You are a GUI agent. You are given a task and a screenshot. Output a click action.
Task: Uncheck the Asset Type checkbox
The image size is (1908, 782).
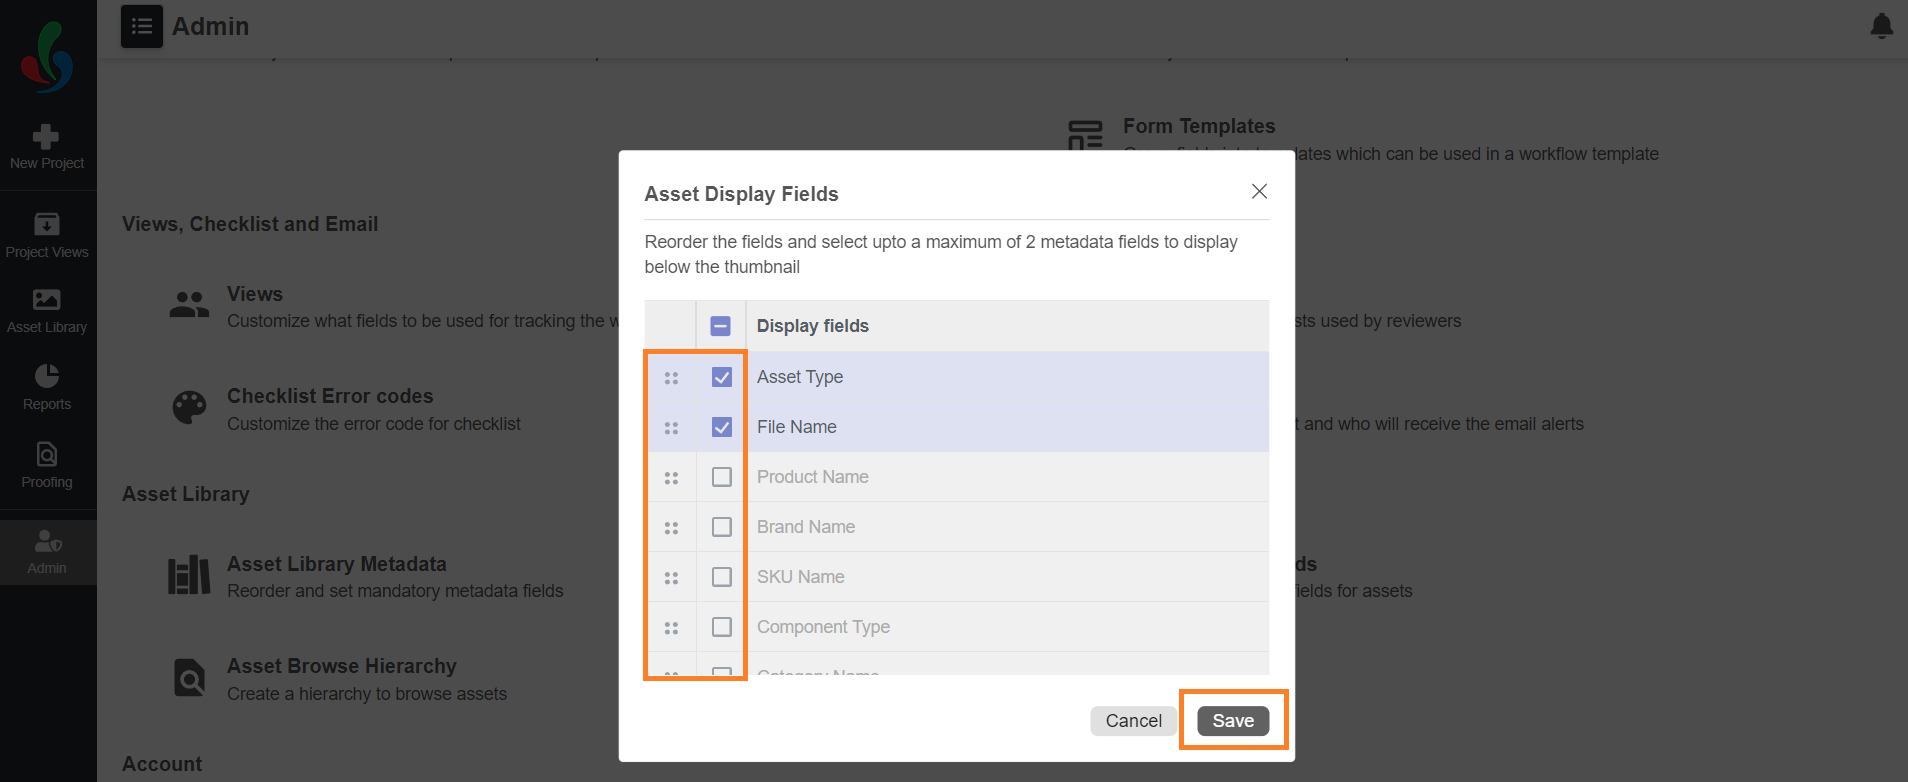click(x=722, y=377)
